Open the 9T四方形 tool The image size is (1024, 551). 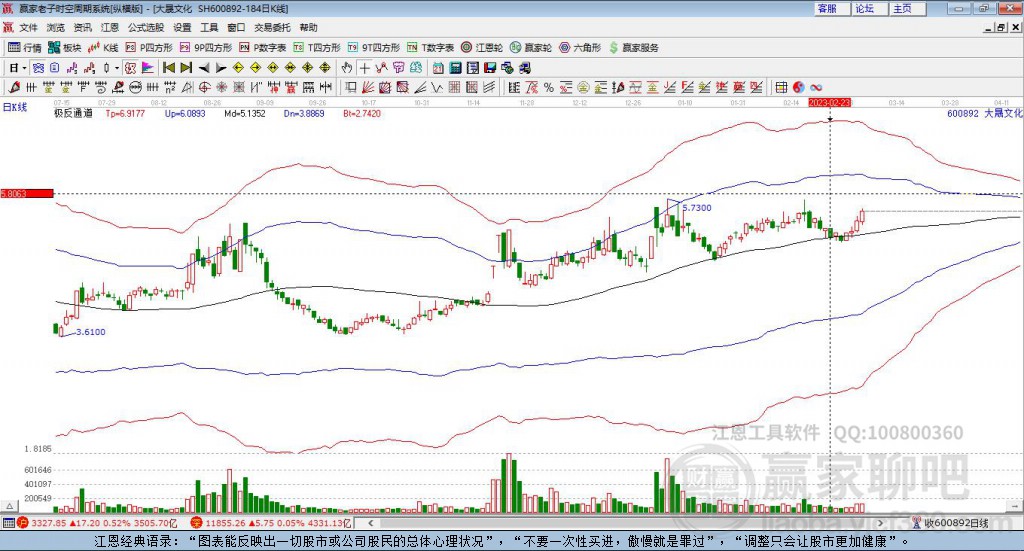click(374, 48)
